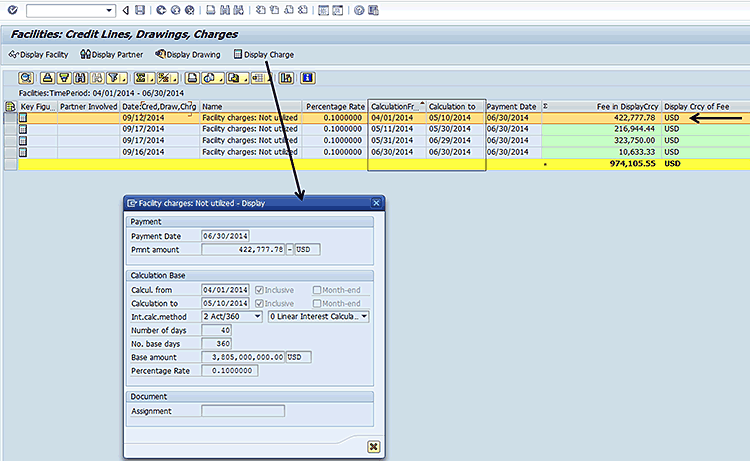Create a new session icon

[323, 10]
